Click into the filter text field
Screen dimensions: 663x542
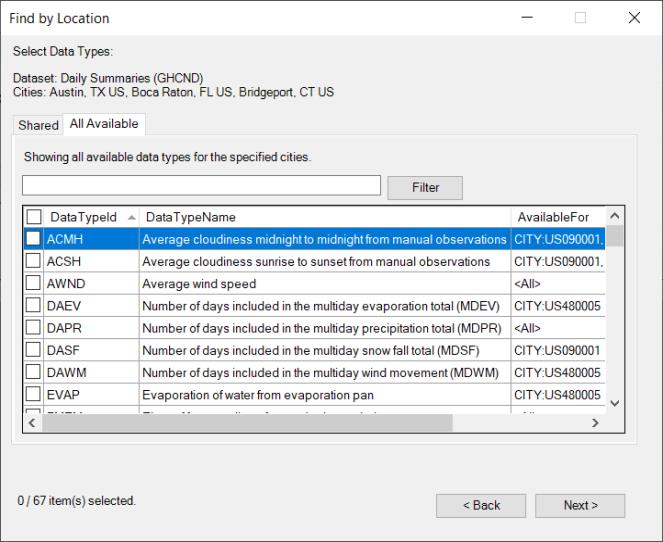click(x=201, y=186)
